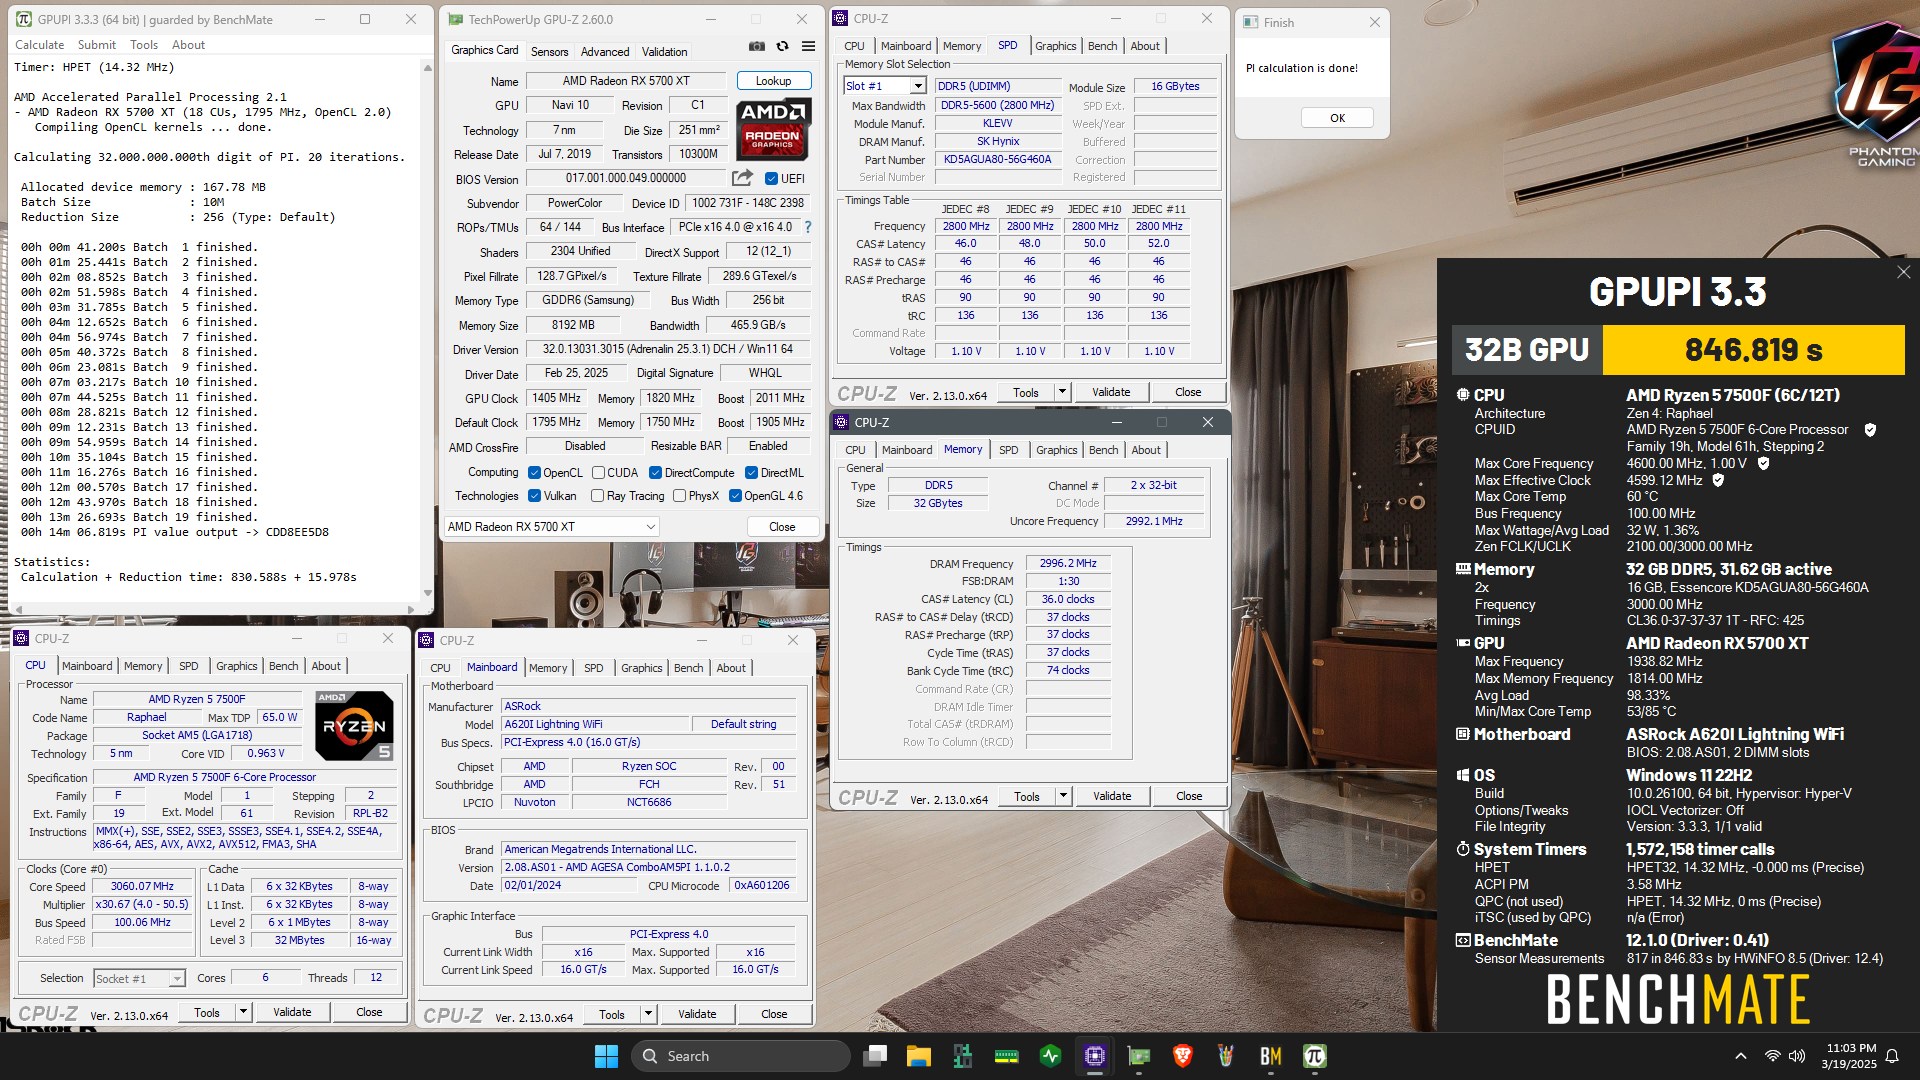1920x1080 pixels.
Task: Toggle the OpenGL 4.6 checkbox
Action: click(x=735, y=496)
